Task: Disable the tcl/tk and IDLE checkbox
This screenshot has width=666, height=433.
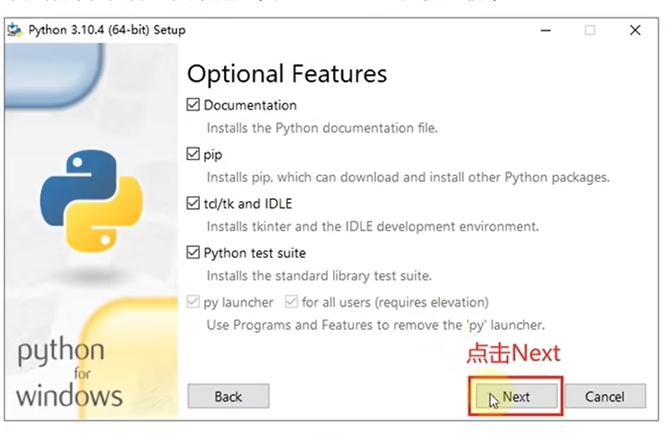Action: pos(193,203)
